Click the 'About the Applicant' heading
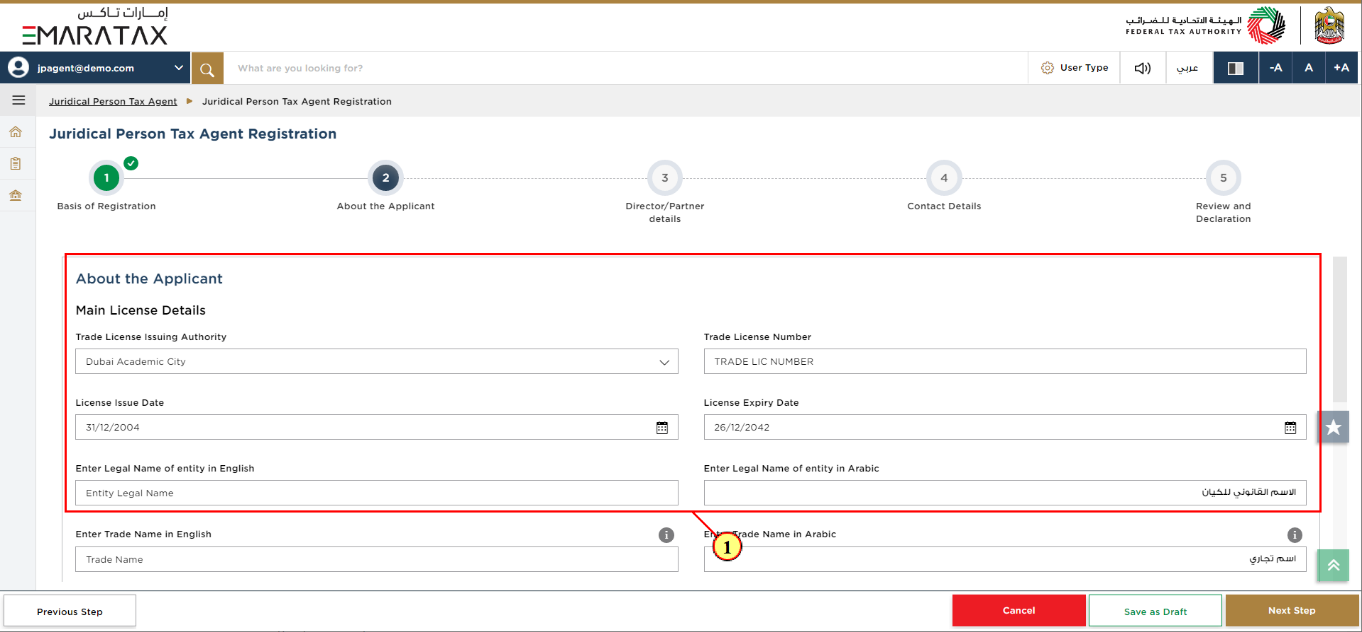Image resolution: width=1362 pixels, height=632 pixels. pos(149,279)
